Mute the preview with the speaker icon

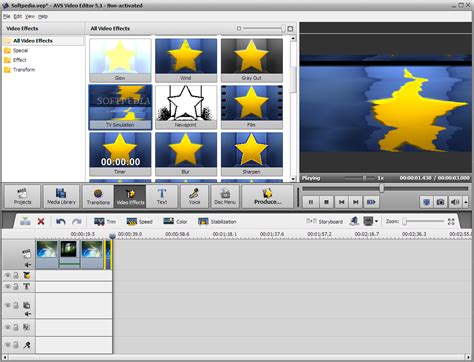pos(455,202)
